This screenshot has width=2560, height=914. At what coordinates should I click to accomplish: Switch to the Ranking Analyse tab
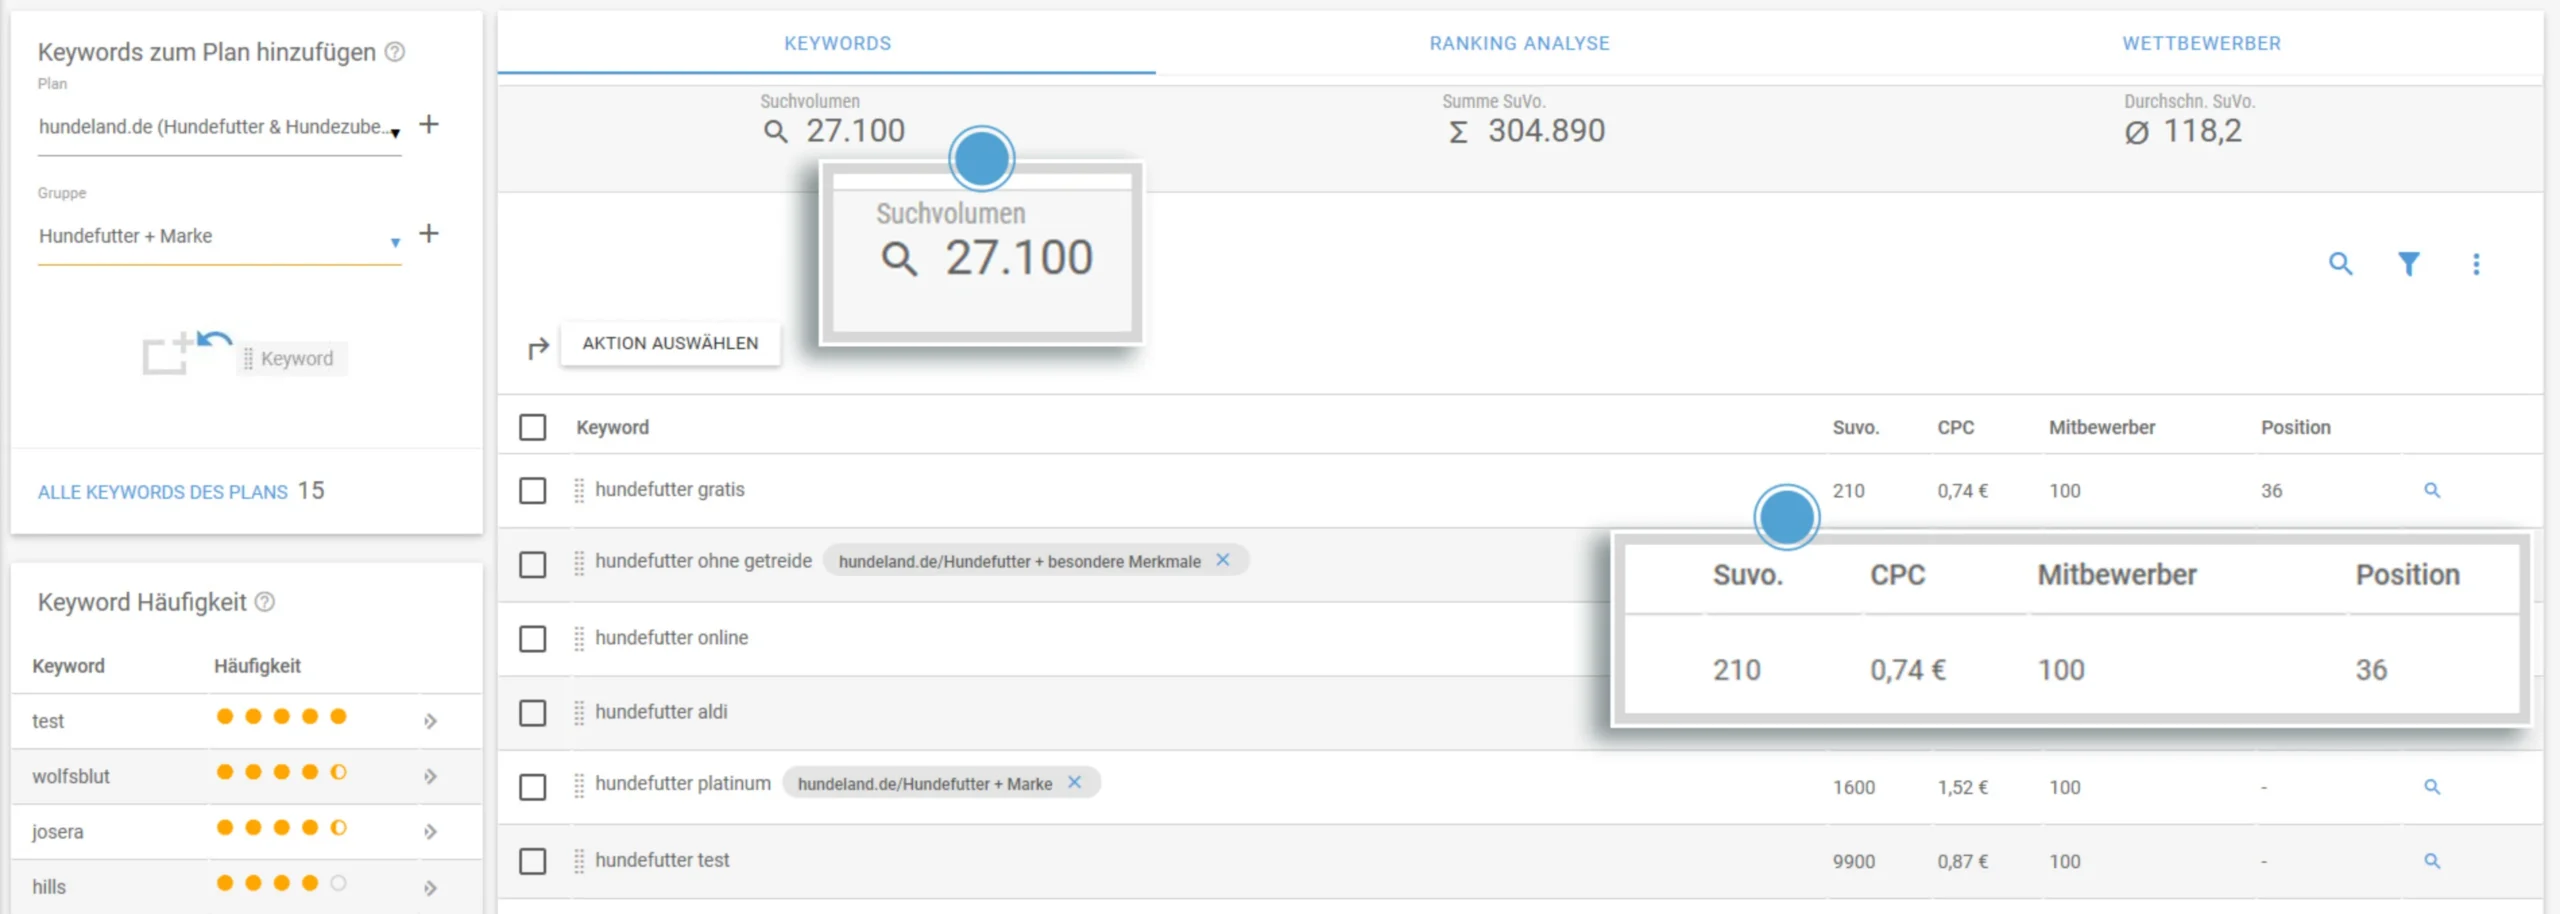(x=1518, y=43)
